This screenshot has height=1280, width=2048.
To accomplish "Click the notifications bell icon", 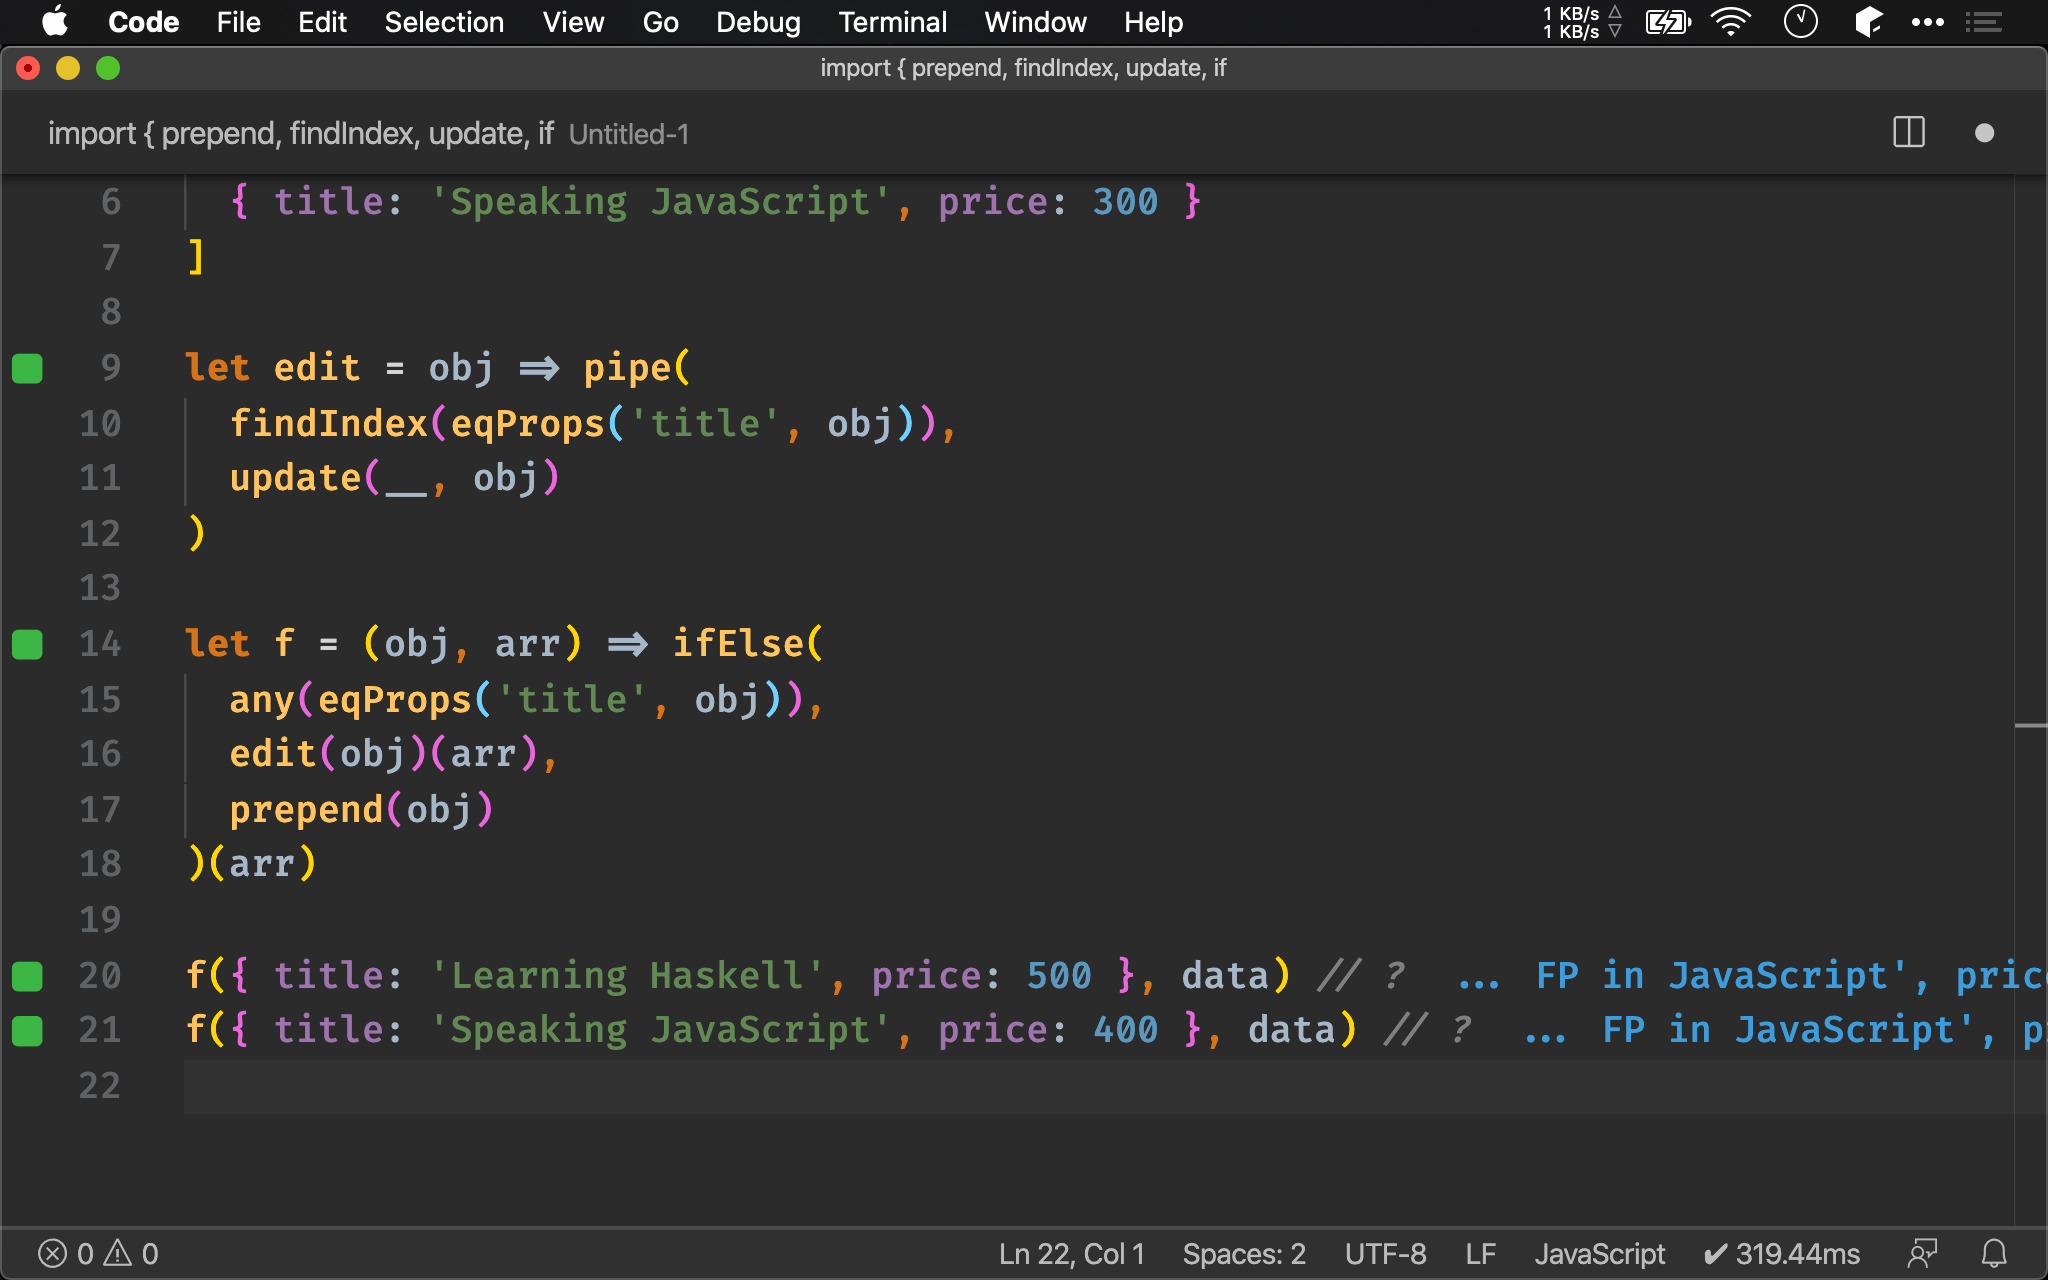I will (1994, 1254).
